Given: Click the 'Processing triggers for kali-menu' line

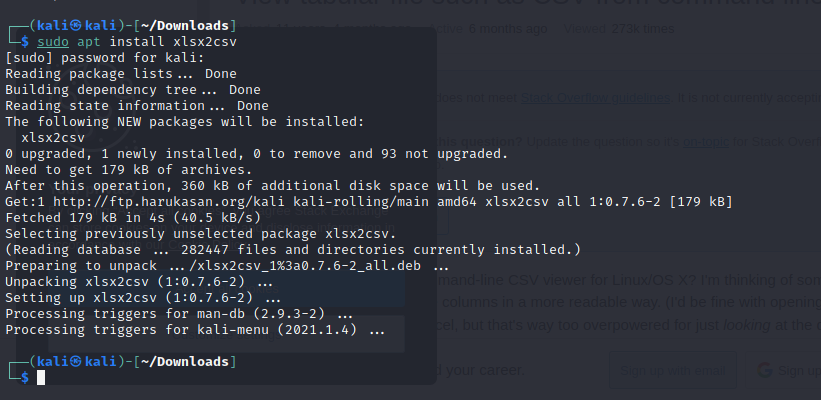Looking at the screenshot, I should click(x=195, y=329).
